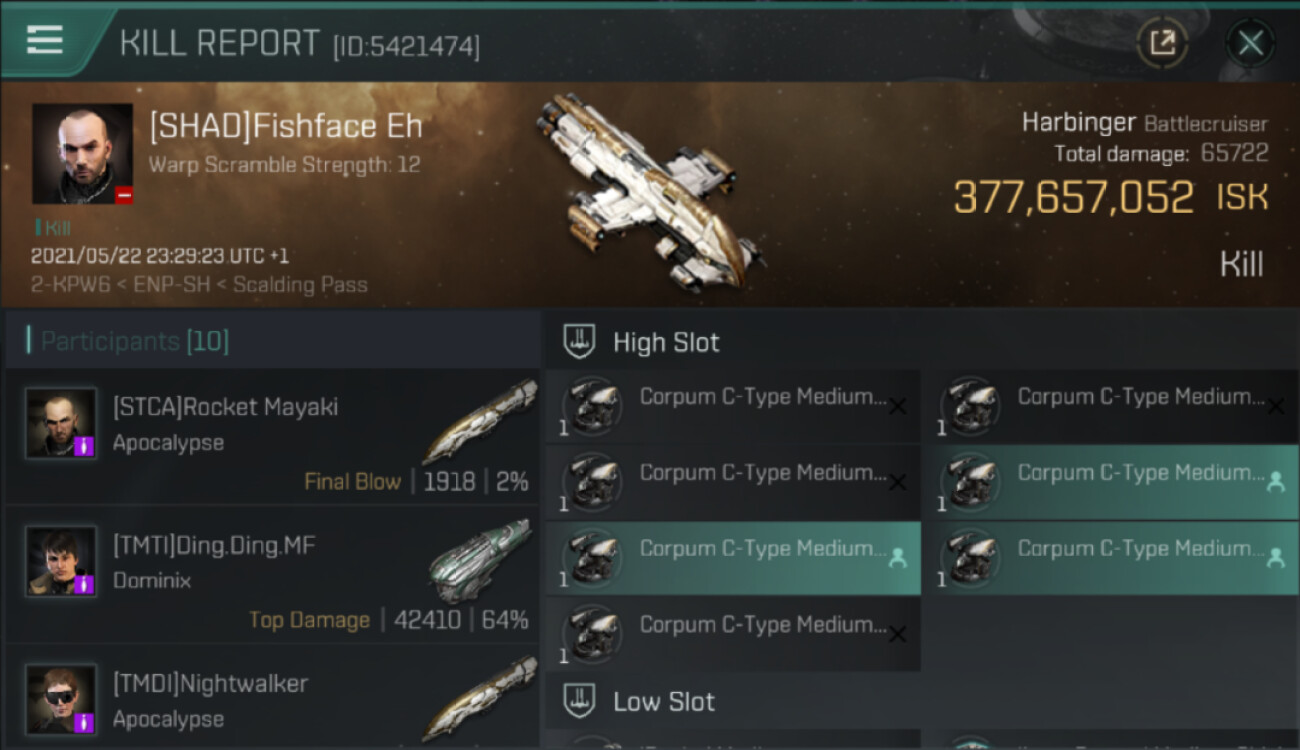Select Ding.Ding.MF's portrait

61,562
